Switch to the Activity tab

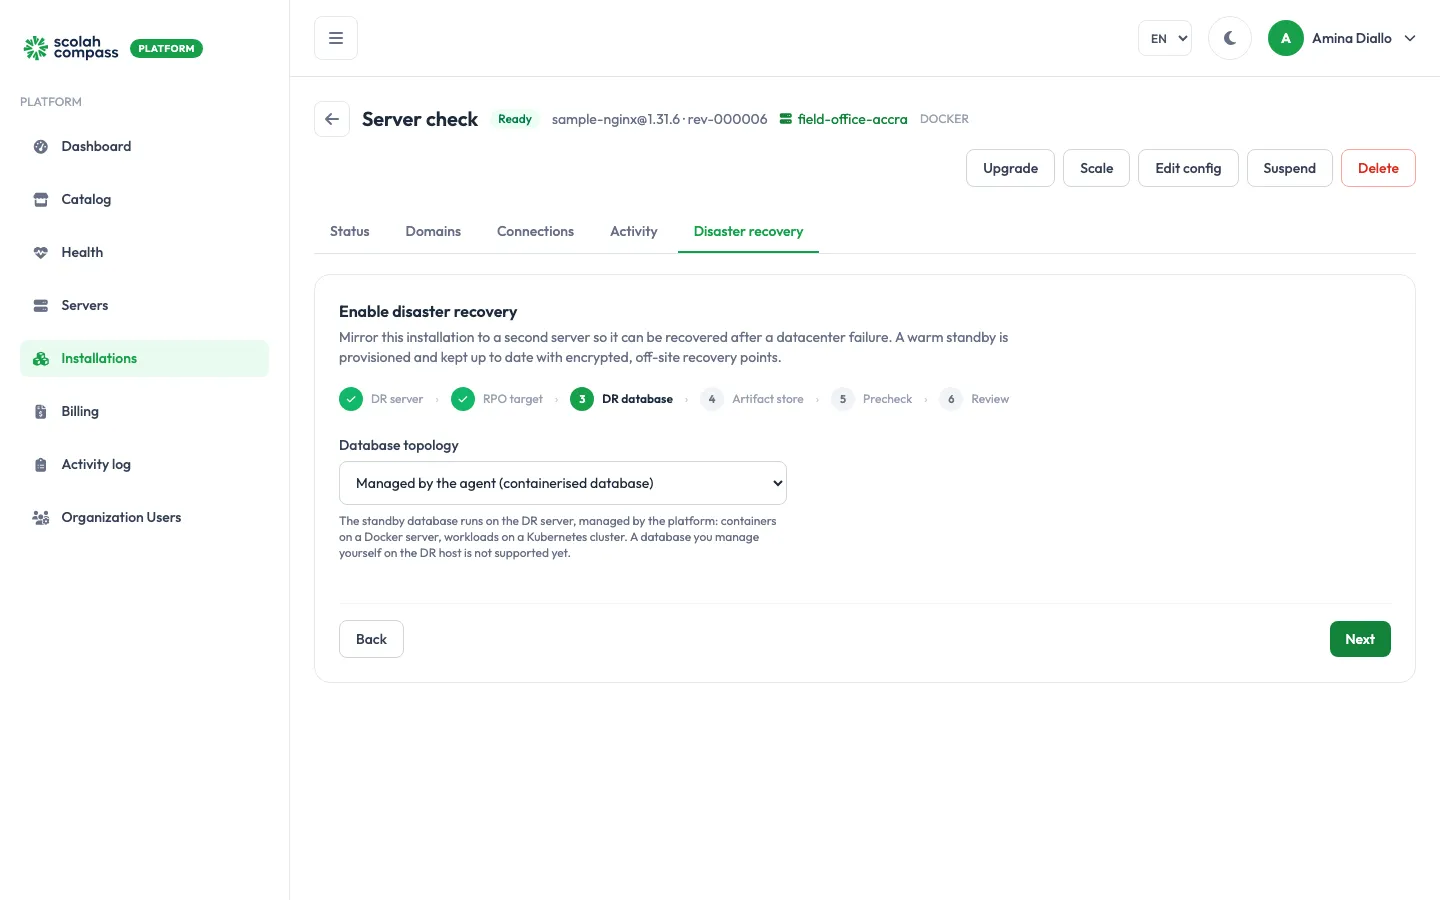pyautogui.click(x=634, y=232)
